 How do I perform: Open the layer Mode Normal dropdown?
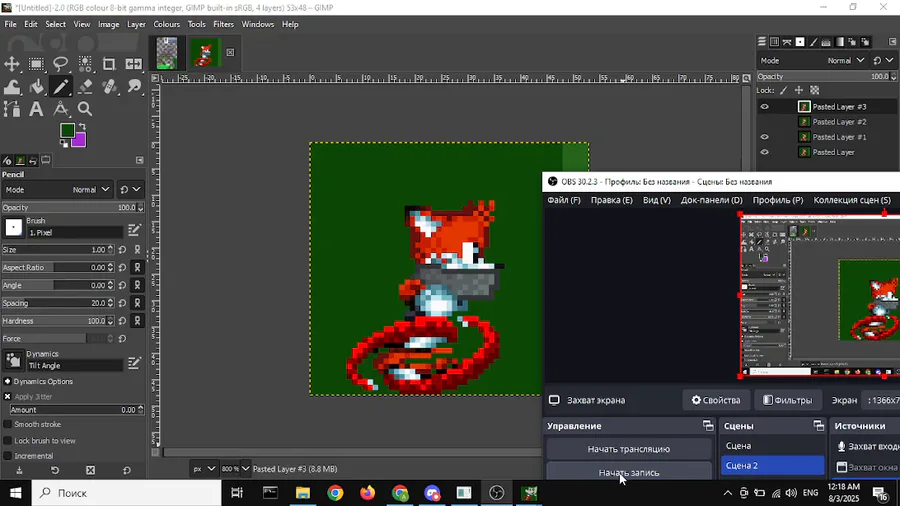pyautogui.click(x=812, y=60)
